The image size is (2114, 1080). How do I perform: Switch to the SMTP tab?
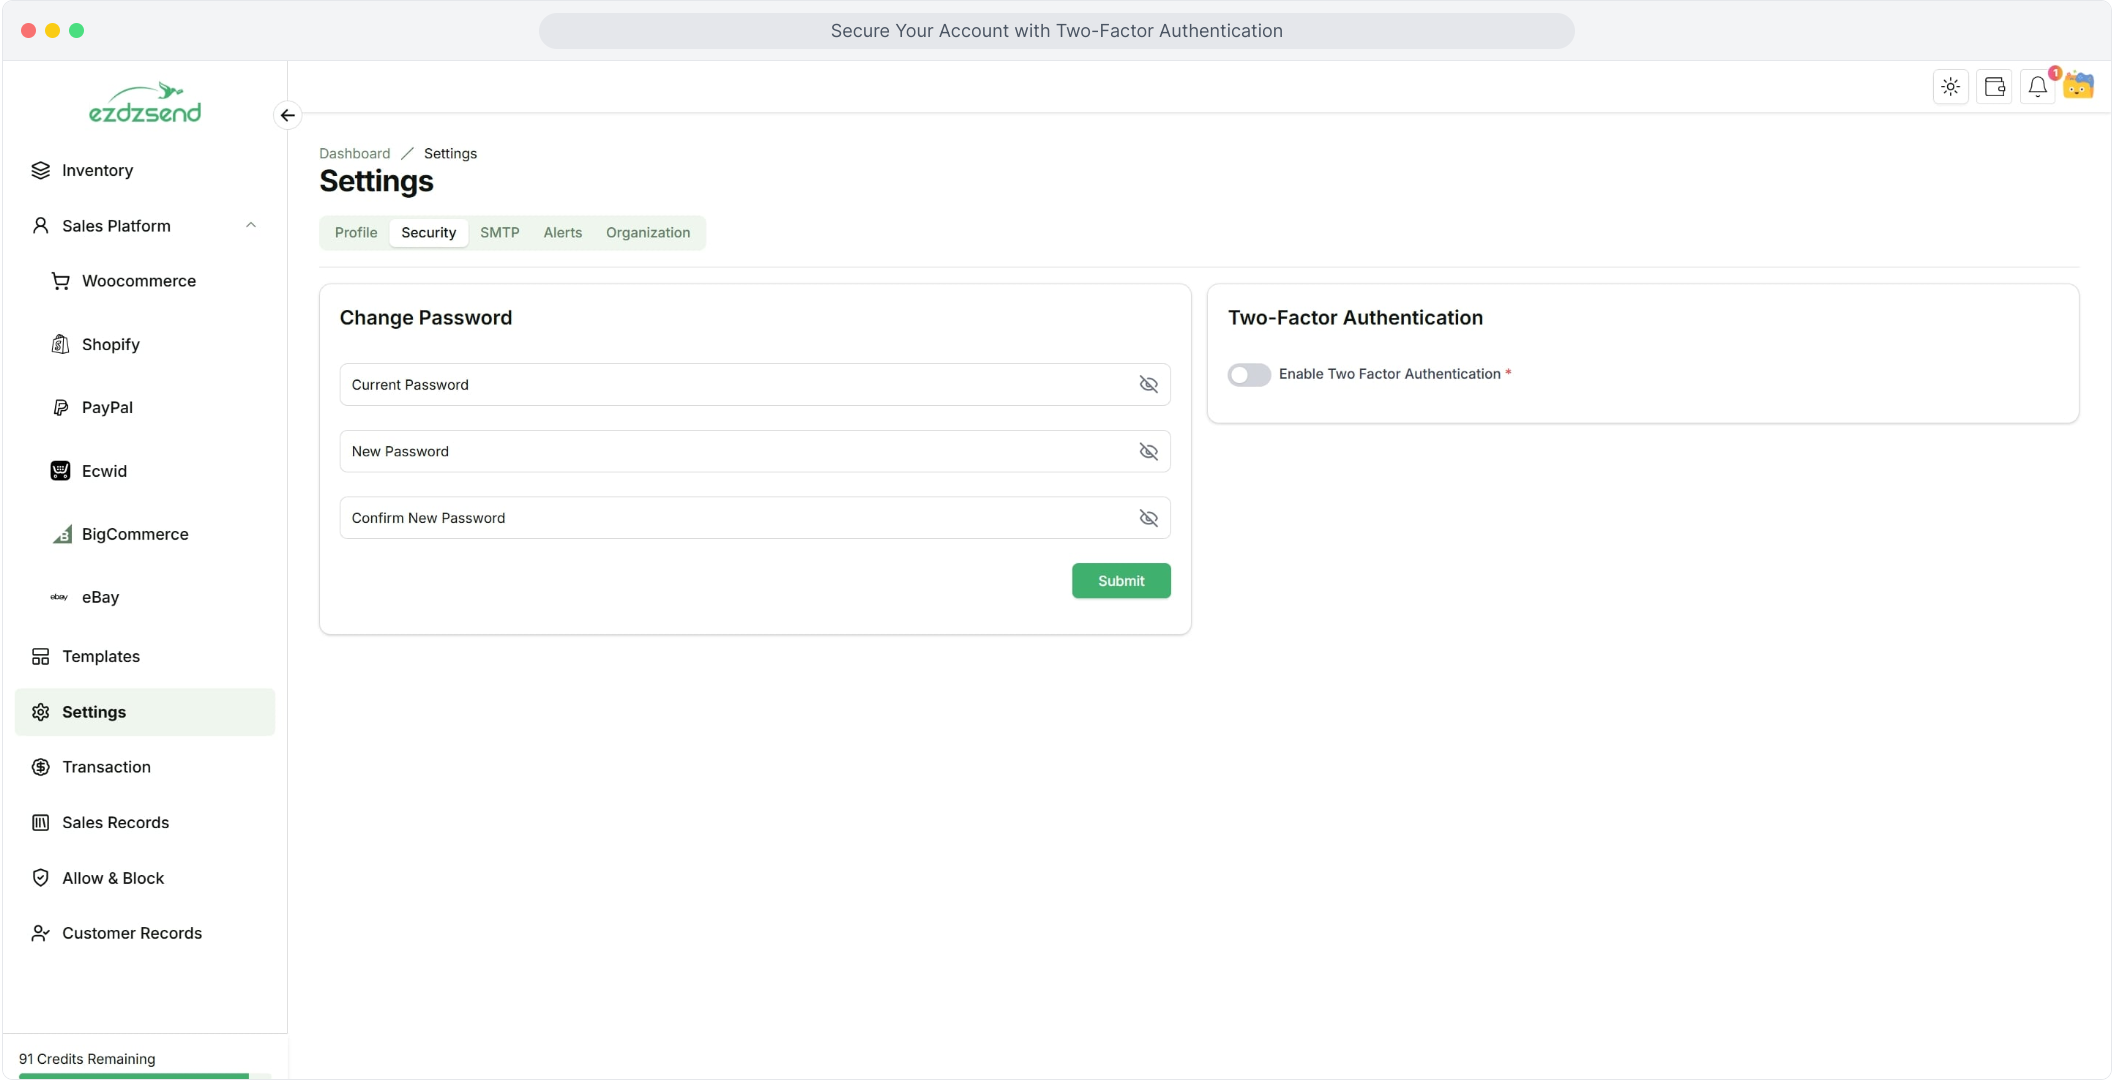[x=499, y=232]
